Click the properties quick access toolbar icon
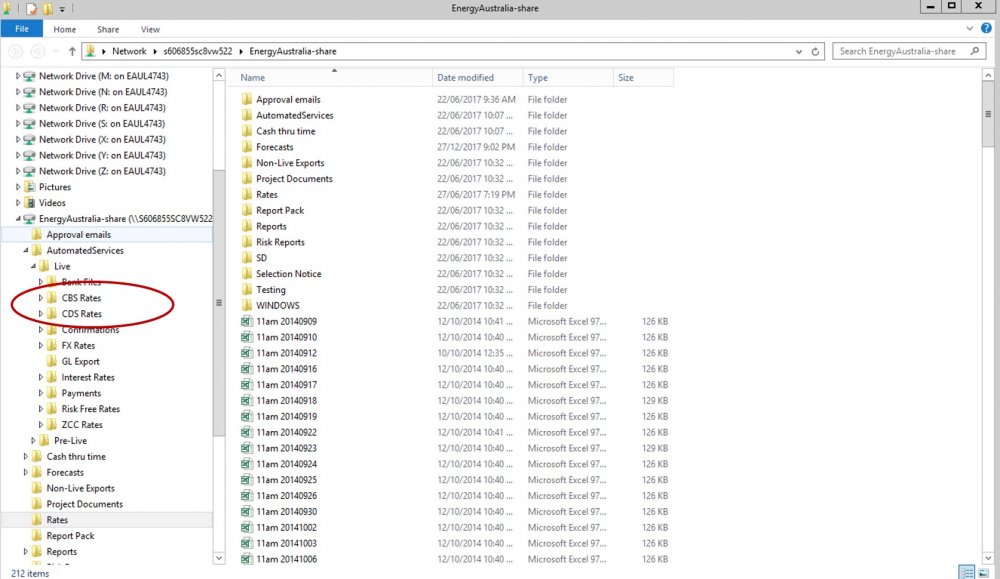 pyautogui.click(x=31, y=8)
